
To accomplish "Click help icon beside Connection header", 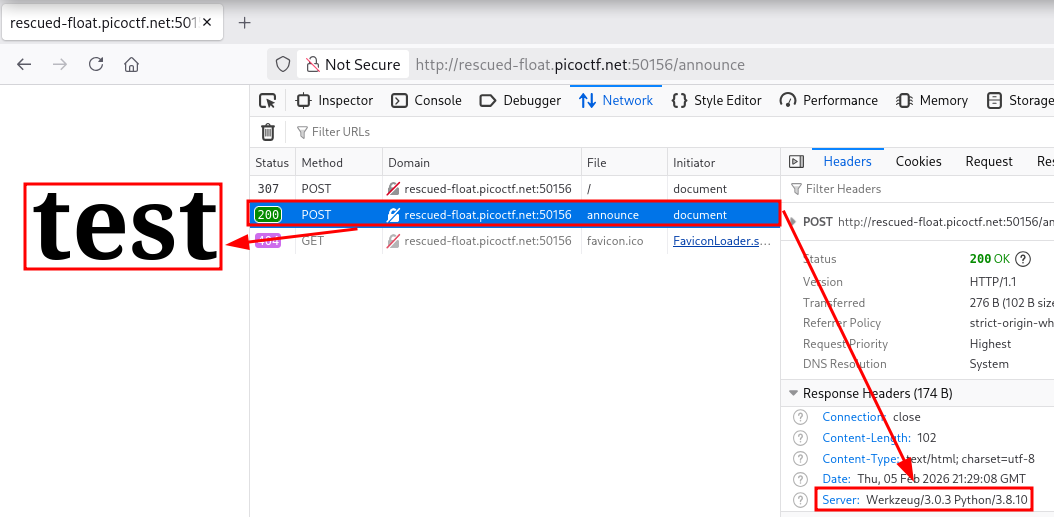I will 797,417.
